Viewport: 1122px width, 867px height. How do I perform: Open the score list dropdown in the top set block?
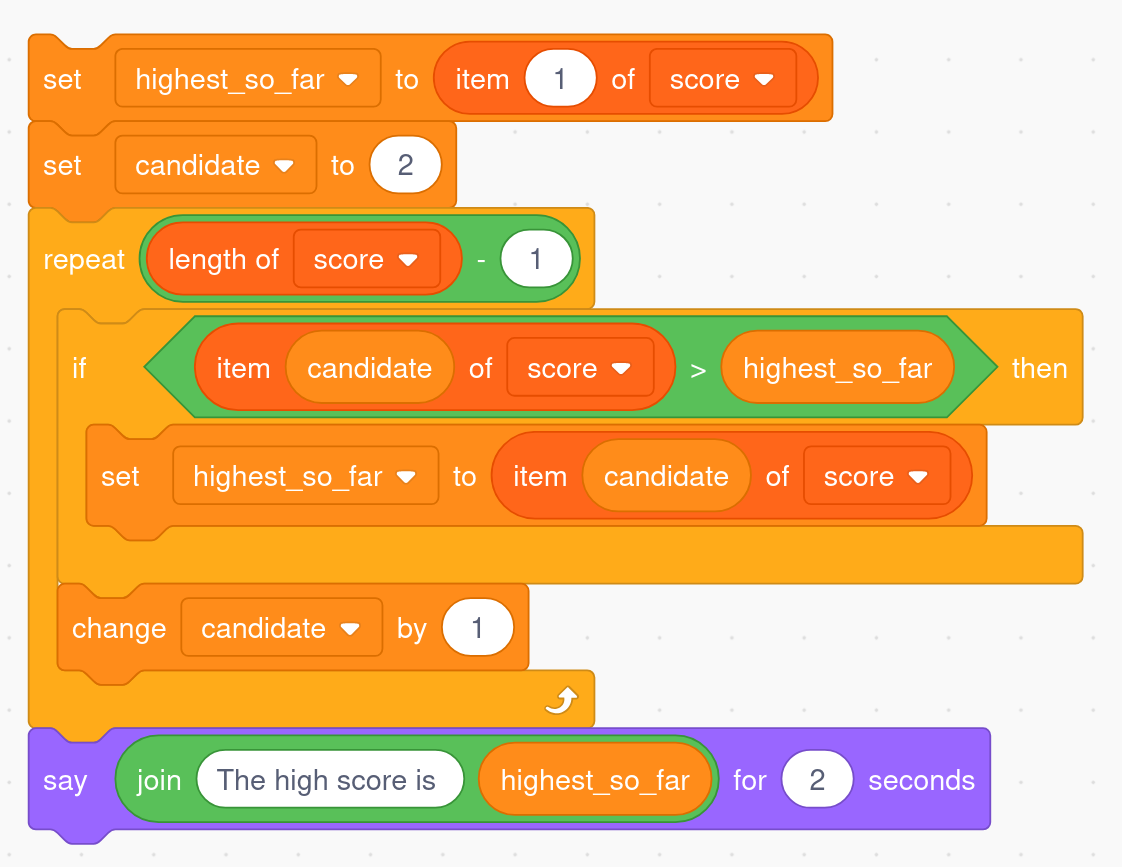[x=764, y=80]
